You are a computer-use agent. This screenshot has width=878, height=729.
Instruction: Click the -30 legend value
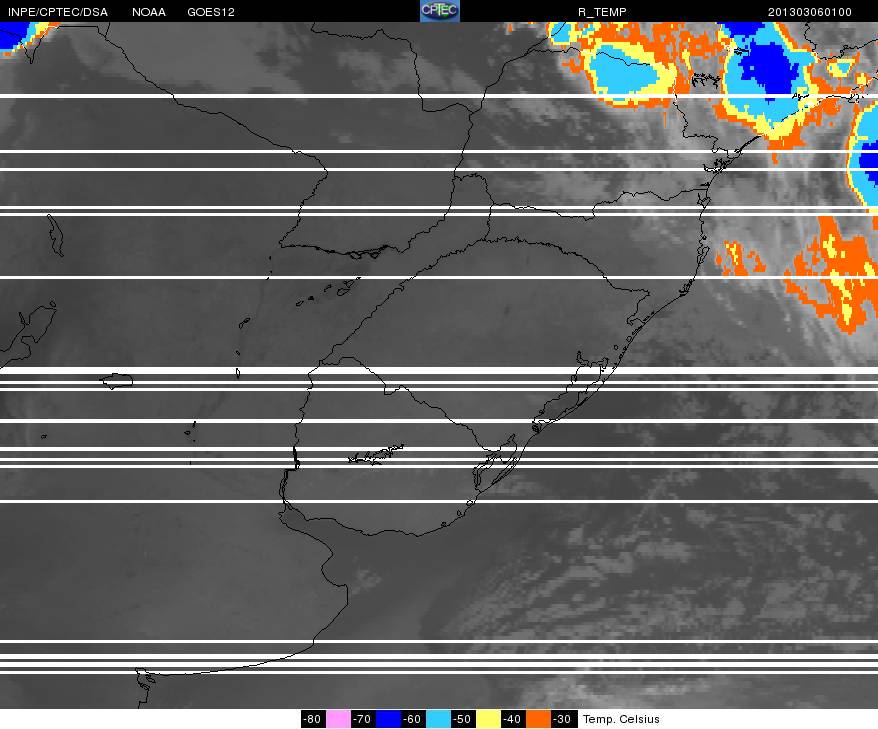pos(563,719)
